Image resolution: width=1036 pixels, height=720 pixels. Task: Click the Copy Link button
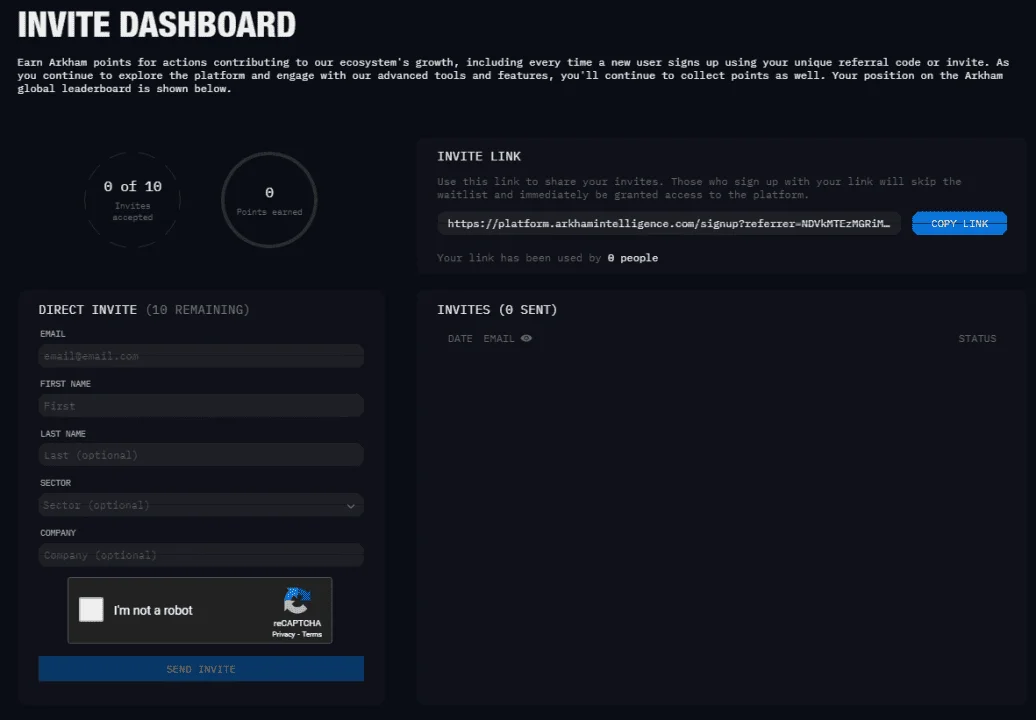959,223
